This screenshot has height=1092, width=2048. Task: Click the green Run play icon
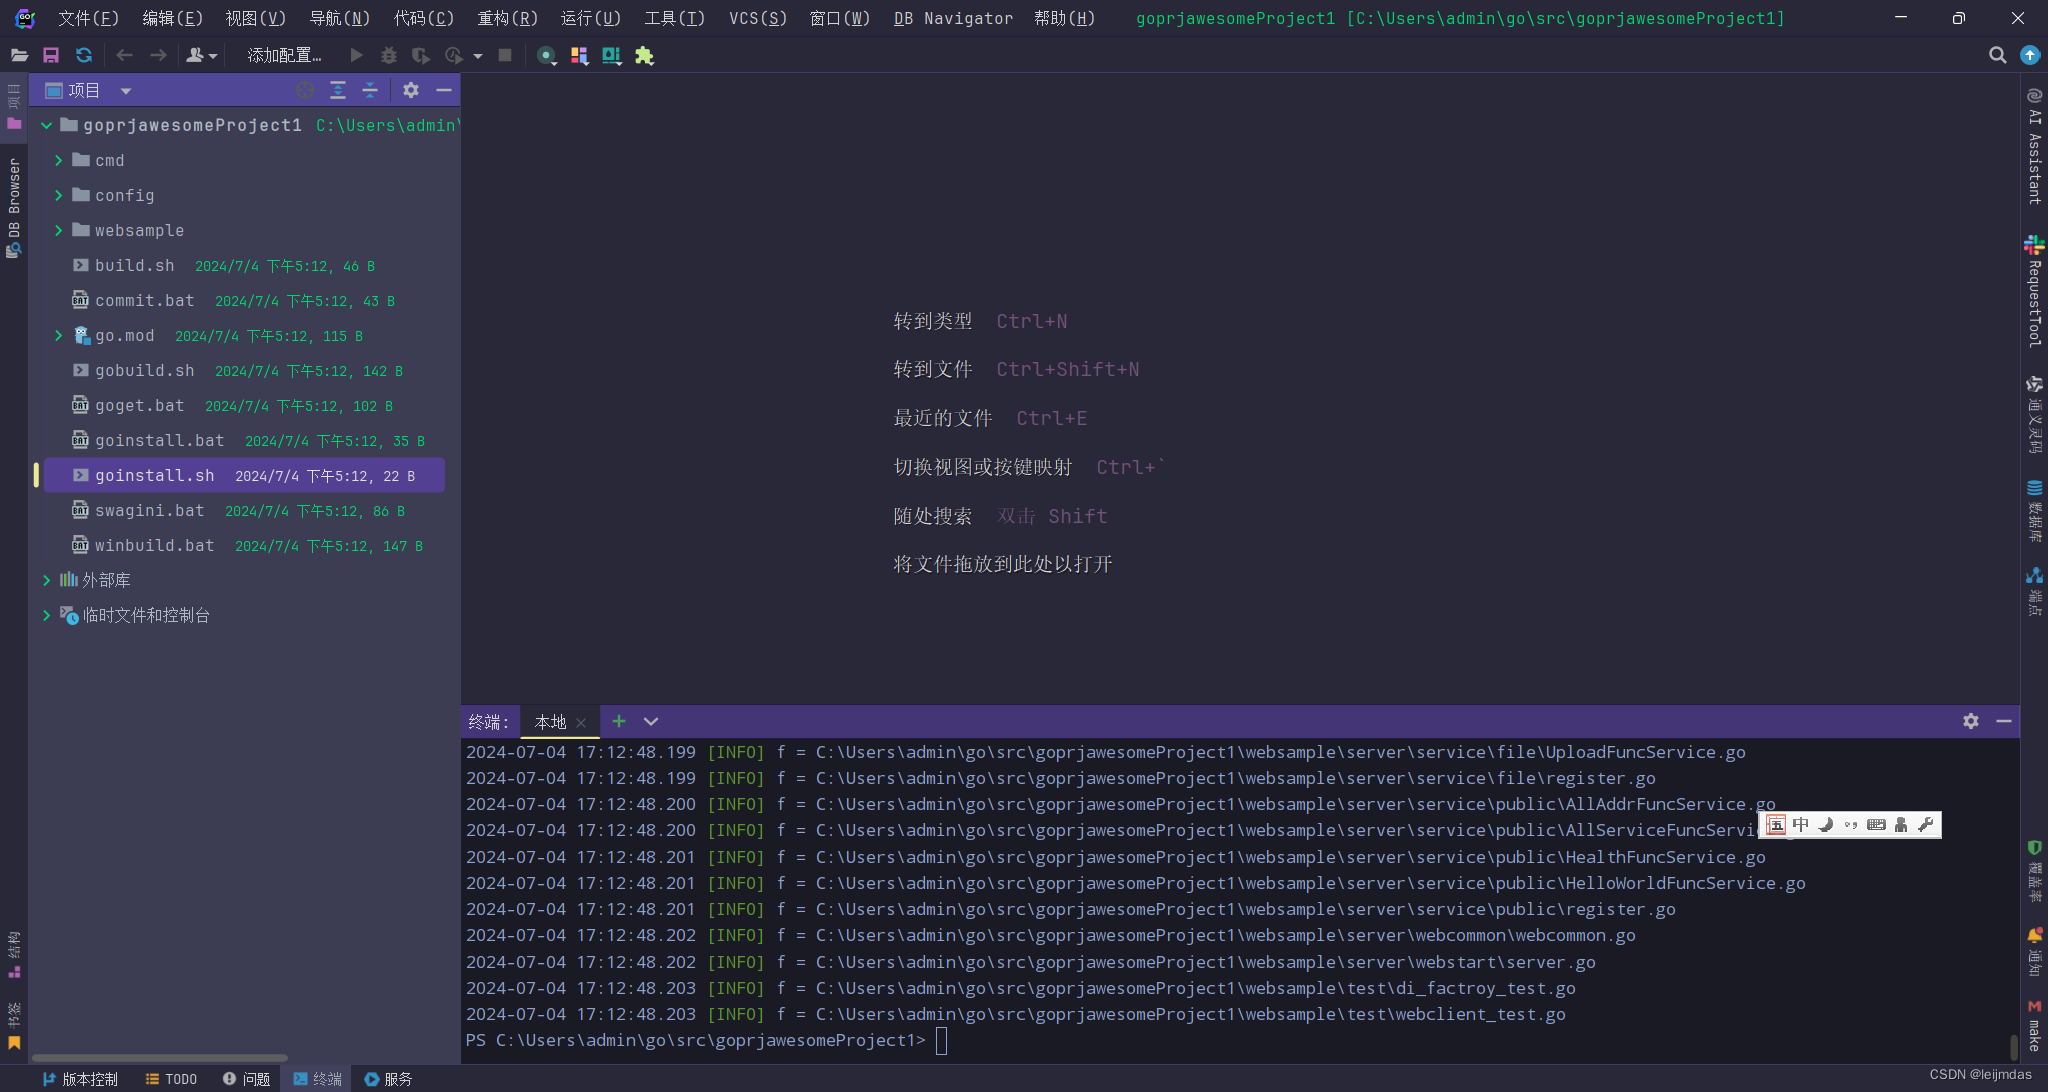(356, 56)
